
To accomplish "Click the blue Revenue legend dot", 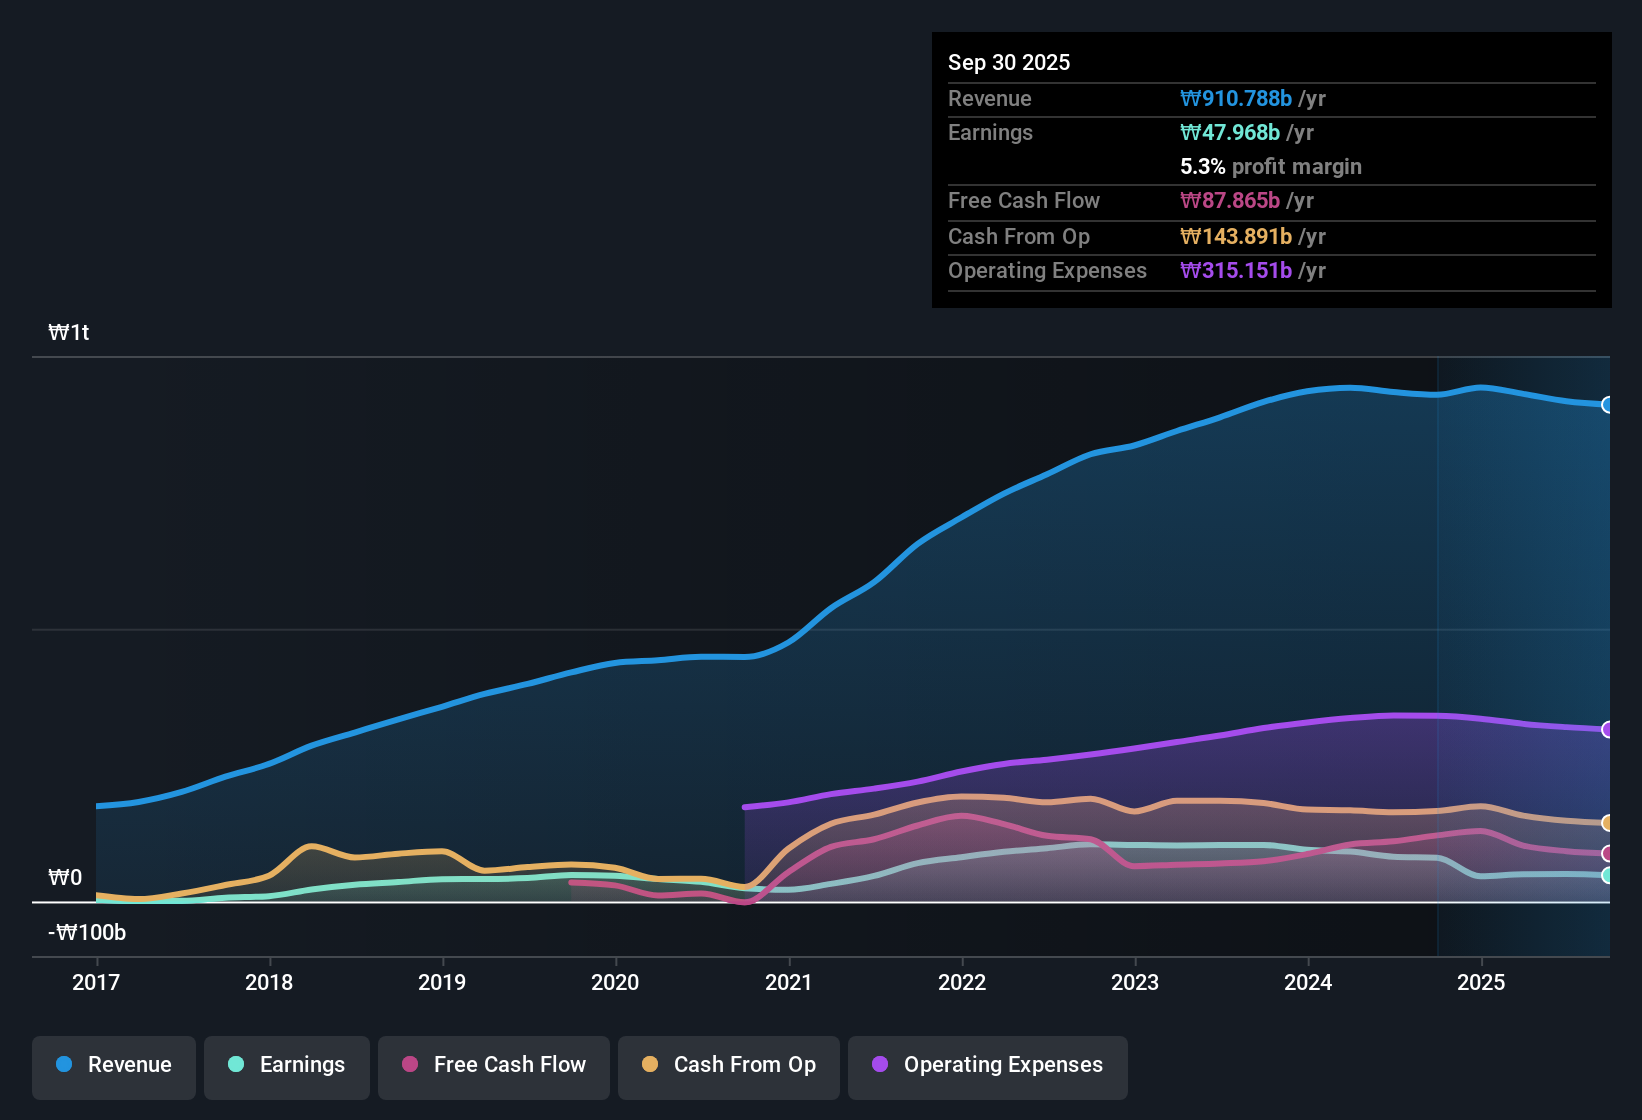I will pyautogui.click(x=62, y=1065).
